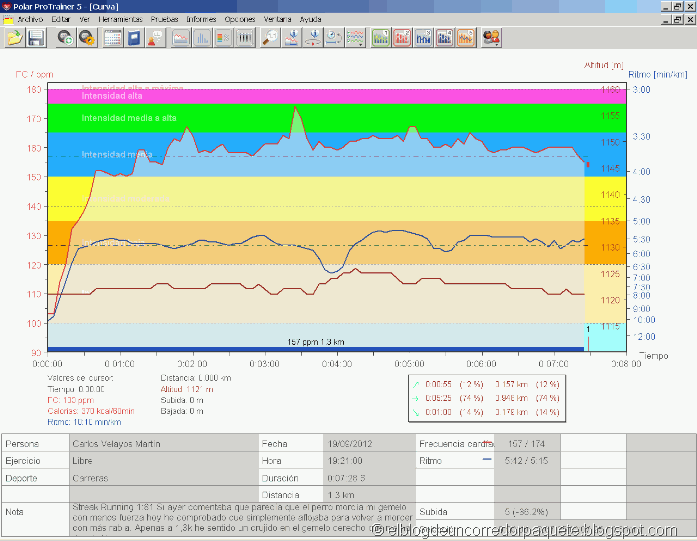The image size is (697, 541).
Task: Click the Calorías cursor value text
Action: (x=91, y=411)
